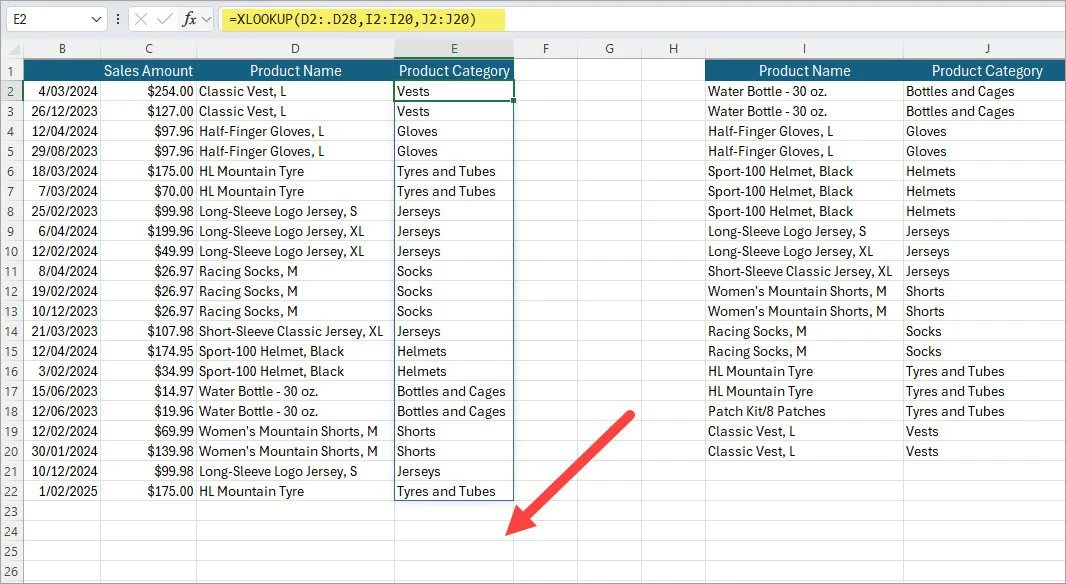Select column I header
The width and height of the screenshot is (1066, 584).
pos(804,48)
